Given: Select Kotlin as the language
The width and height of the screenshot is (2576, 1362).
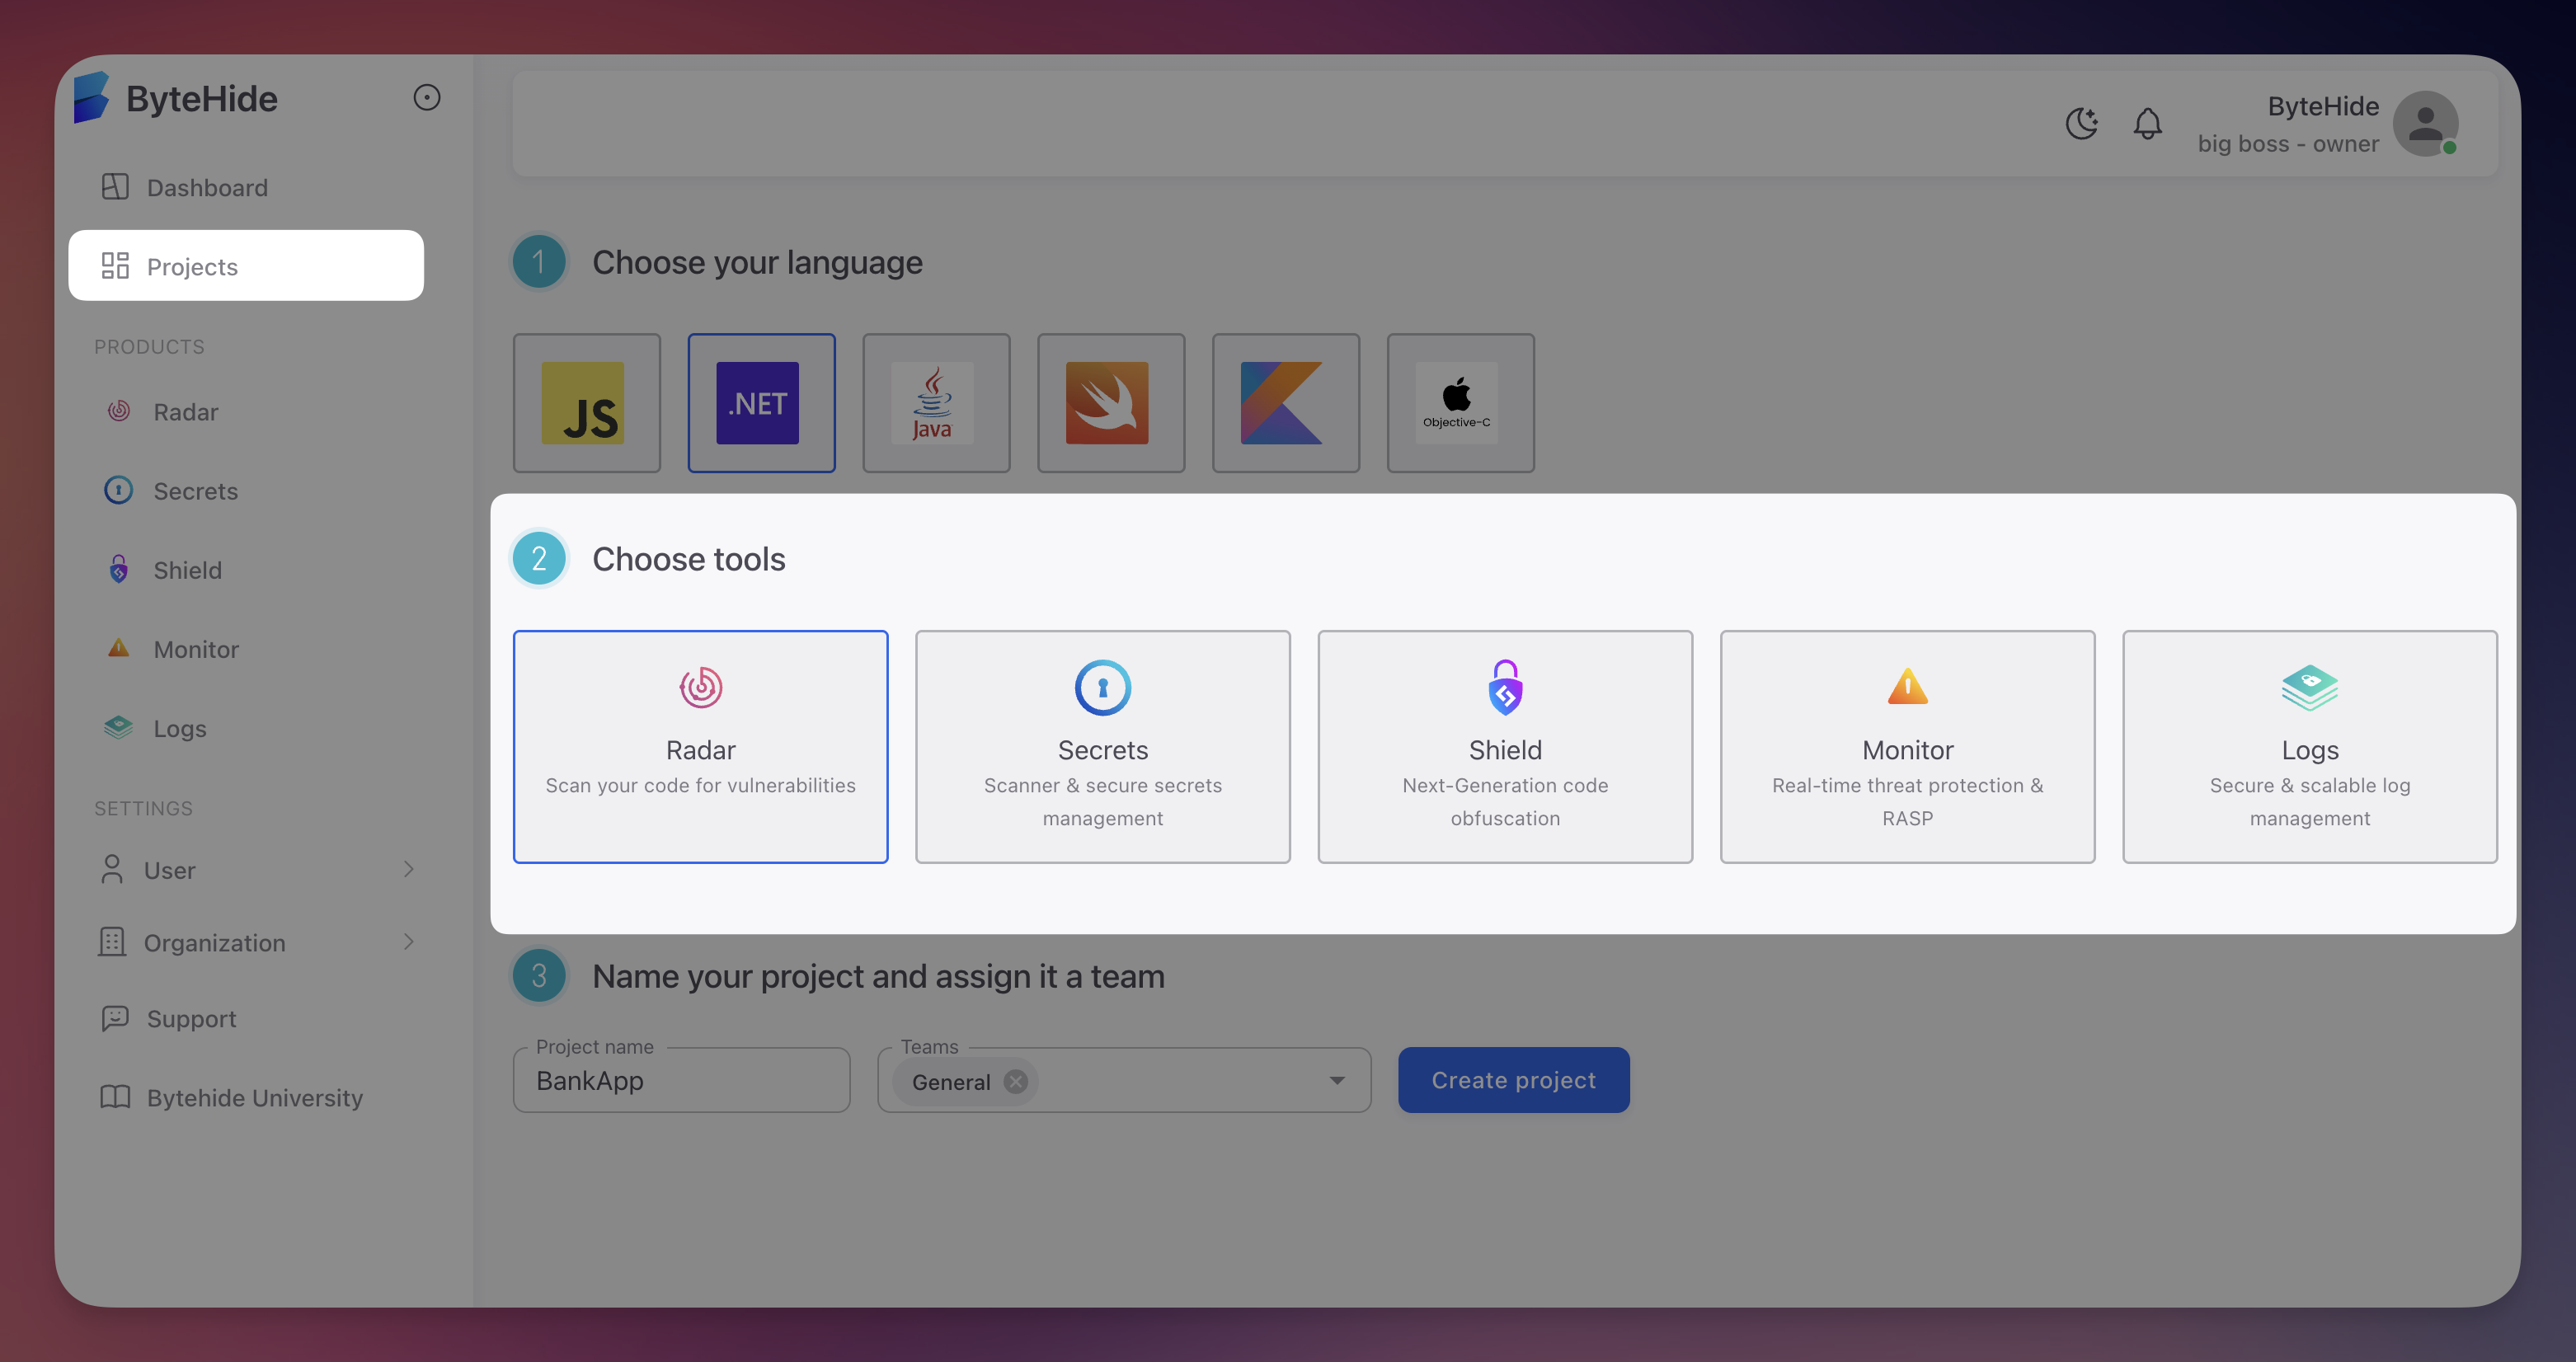Looking at the screenshot, I should [1286, 403].
